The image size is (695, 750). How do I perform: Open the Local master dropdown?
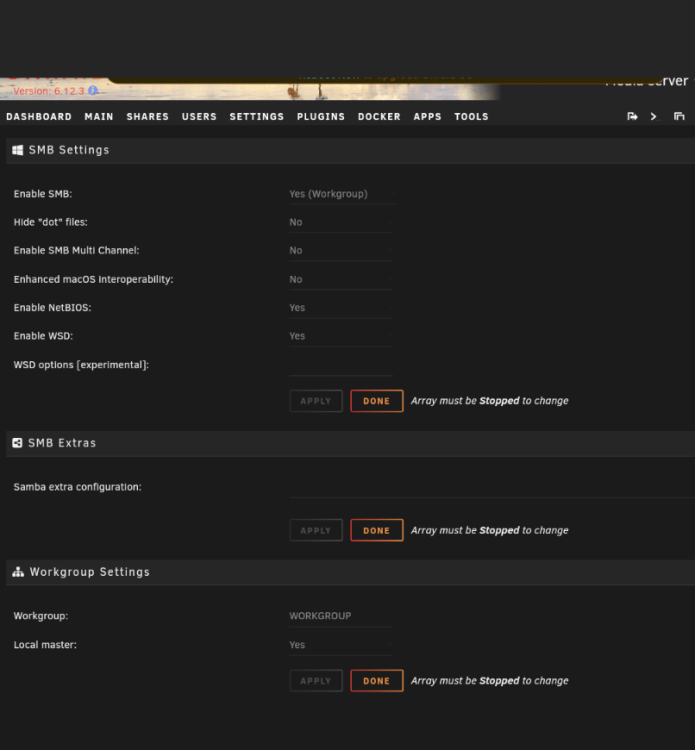pos(341,645)
